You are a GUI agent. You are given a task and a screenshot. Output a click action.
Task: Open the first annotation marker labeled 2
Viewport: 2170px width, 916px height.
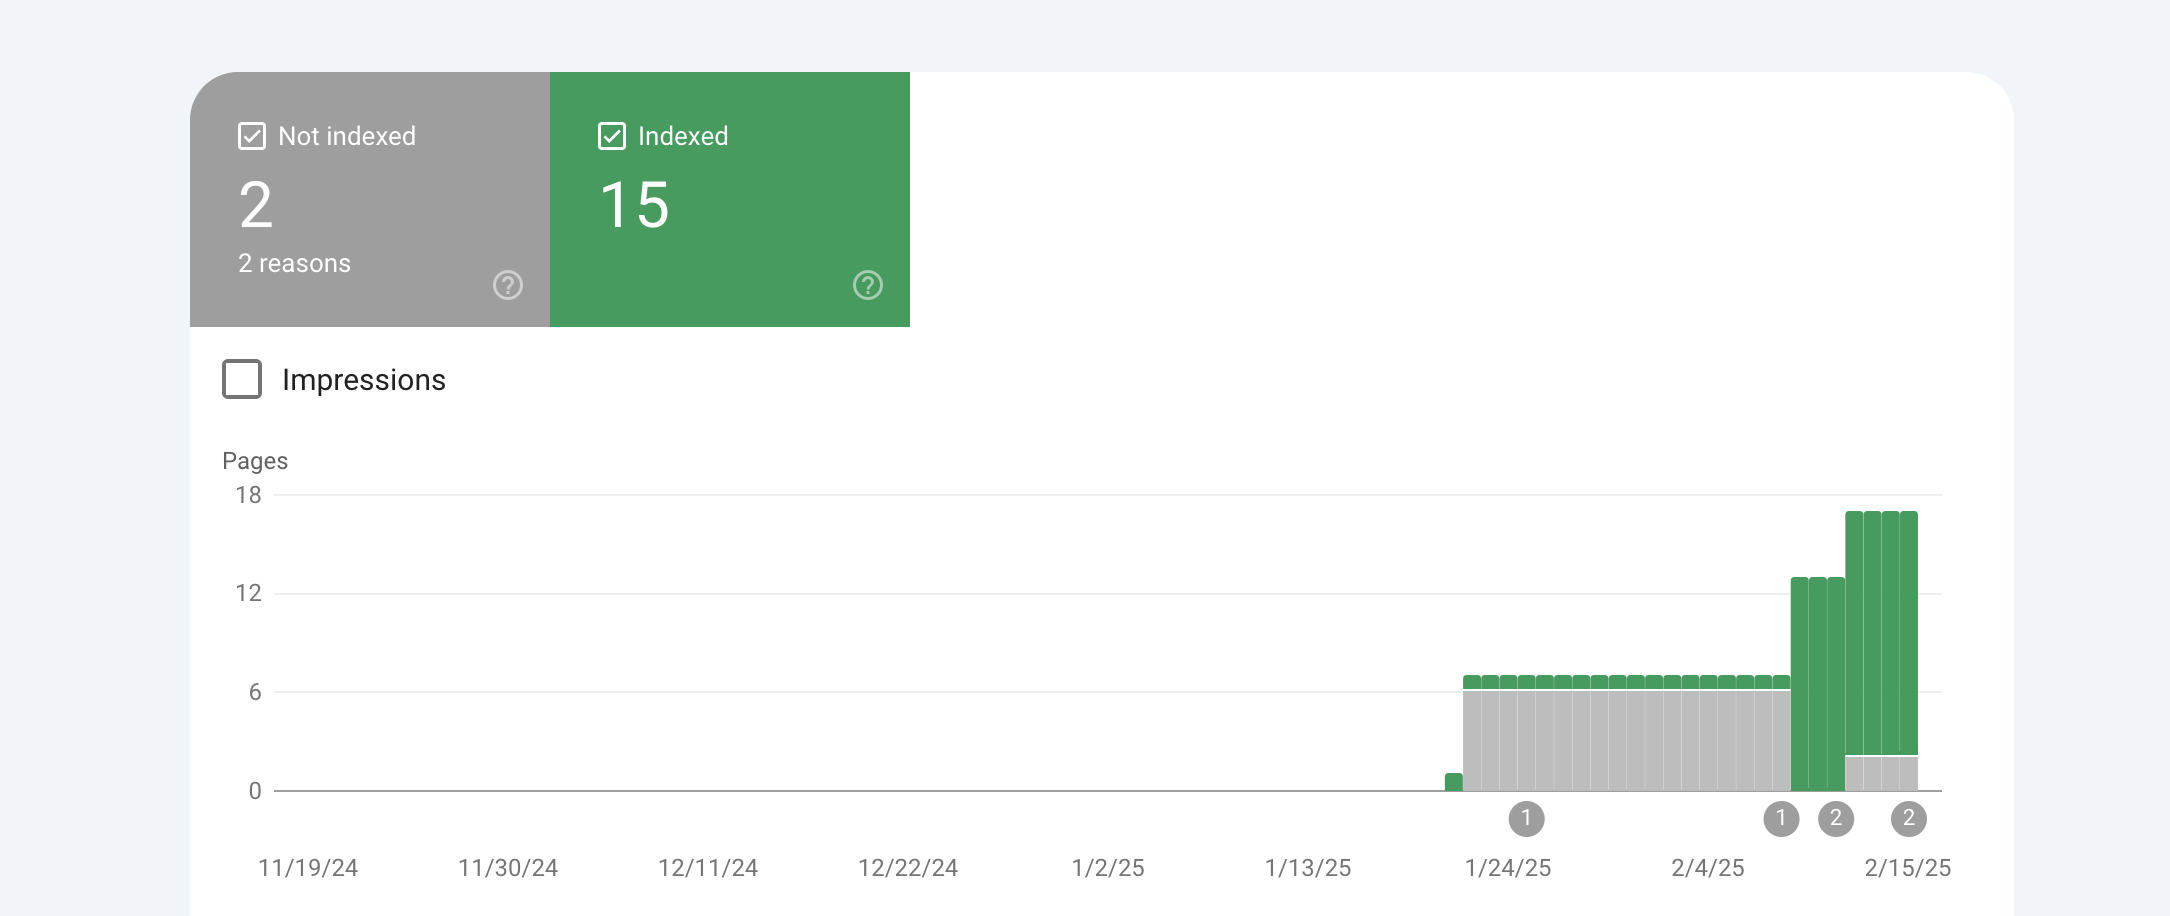(x=1836, y=819)
